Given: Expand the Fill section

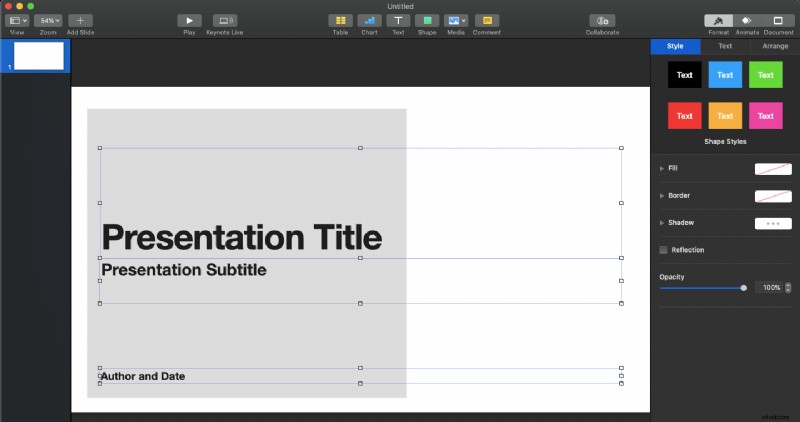Looking at the screenshot, I should [x=662, y=168].
